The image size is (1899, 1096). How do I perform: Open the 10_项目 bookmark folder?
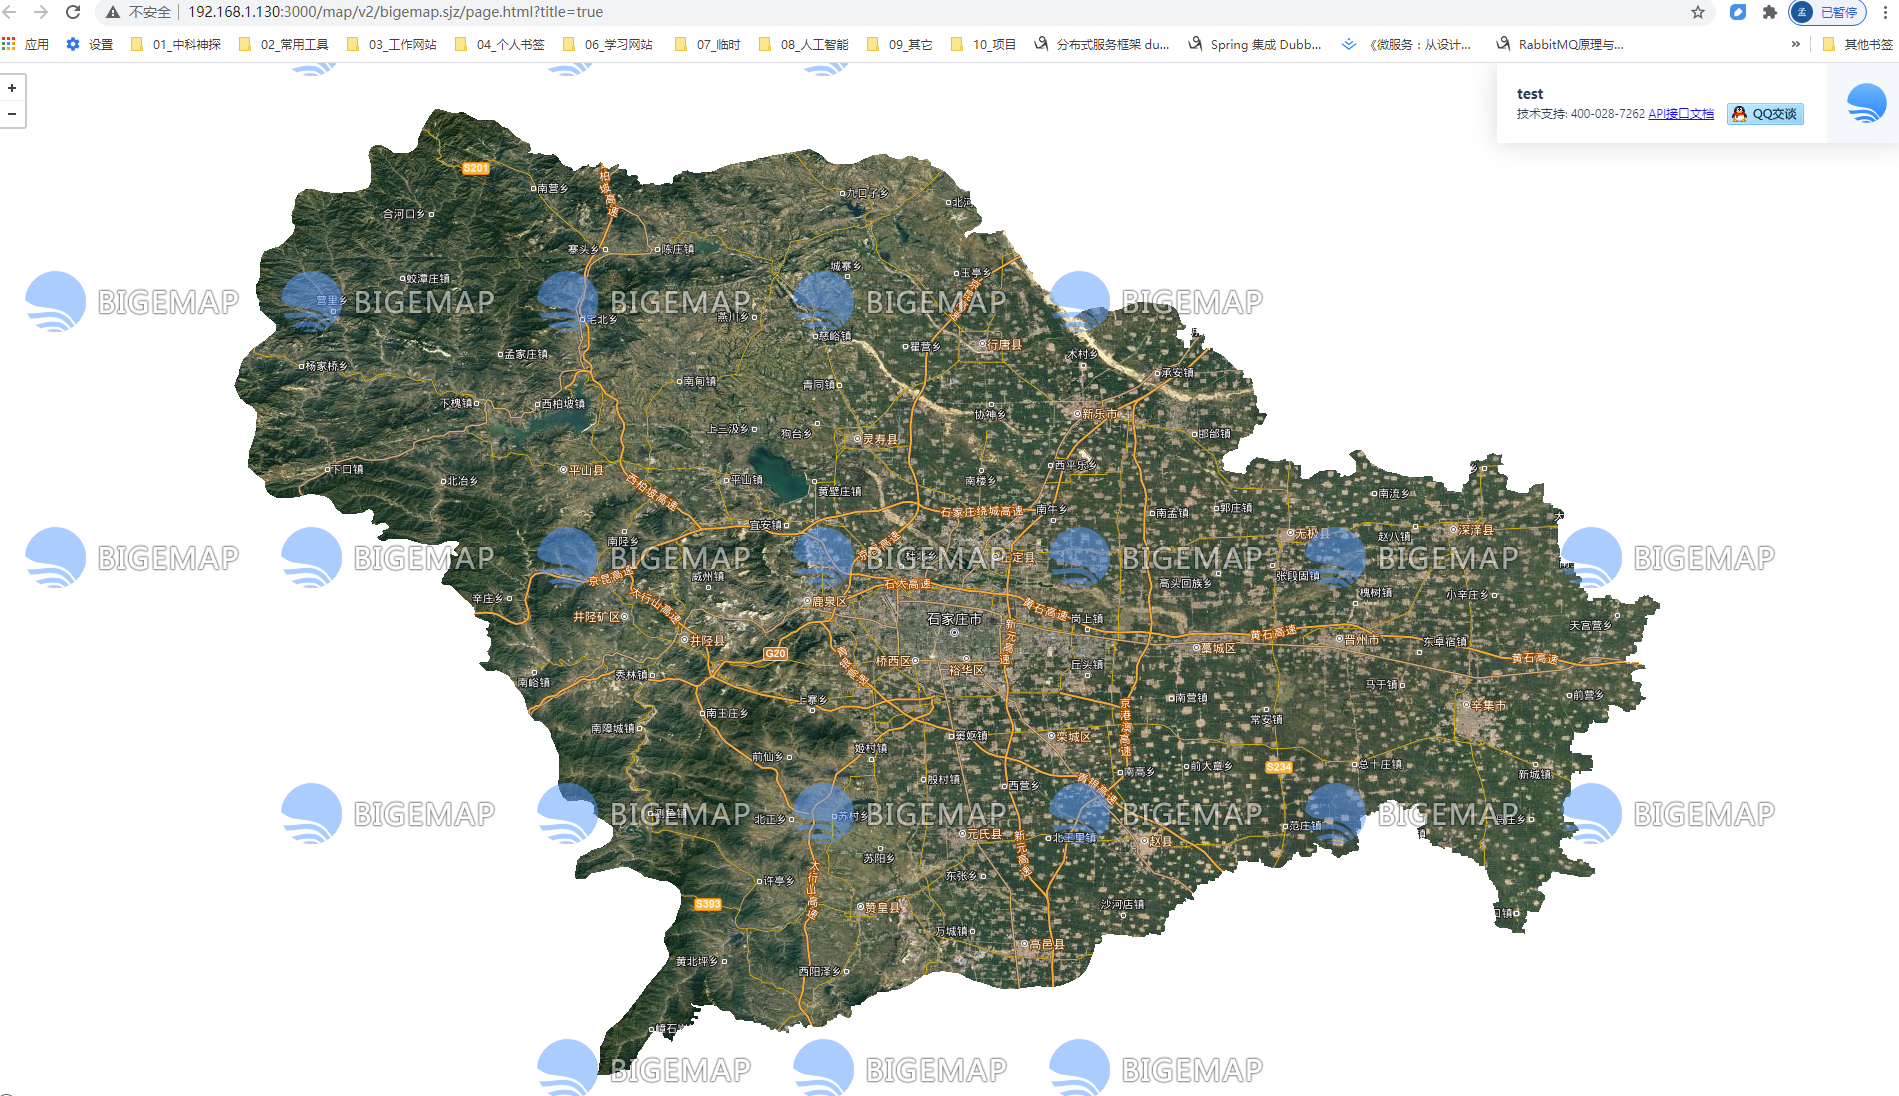(x=984, y=44)
